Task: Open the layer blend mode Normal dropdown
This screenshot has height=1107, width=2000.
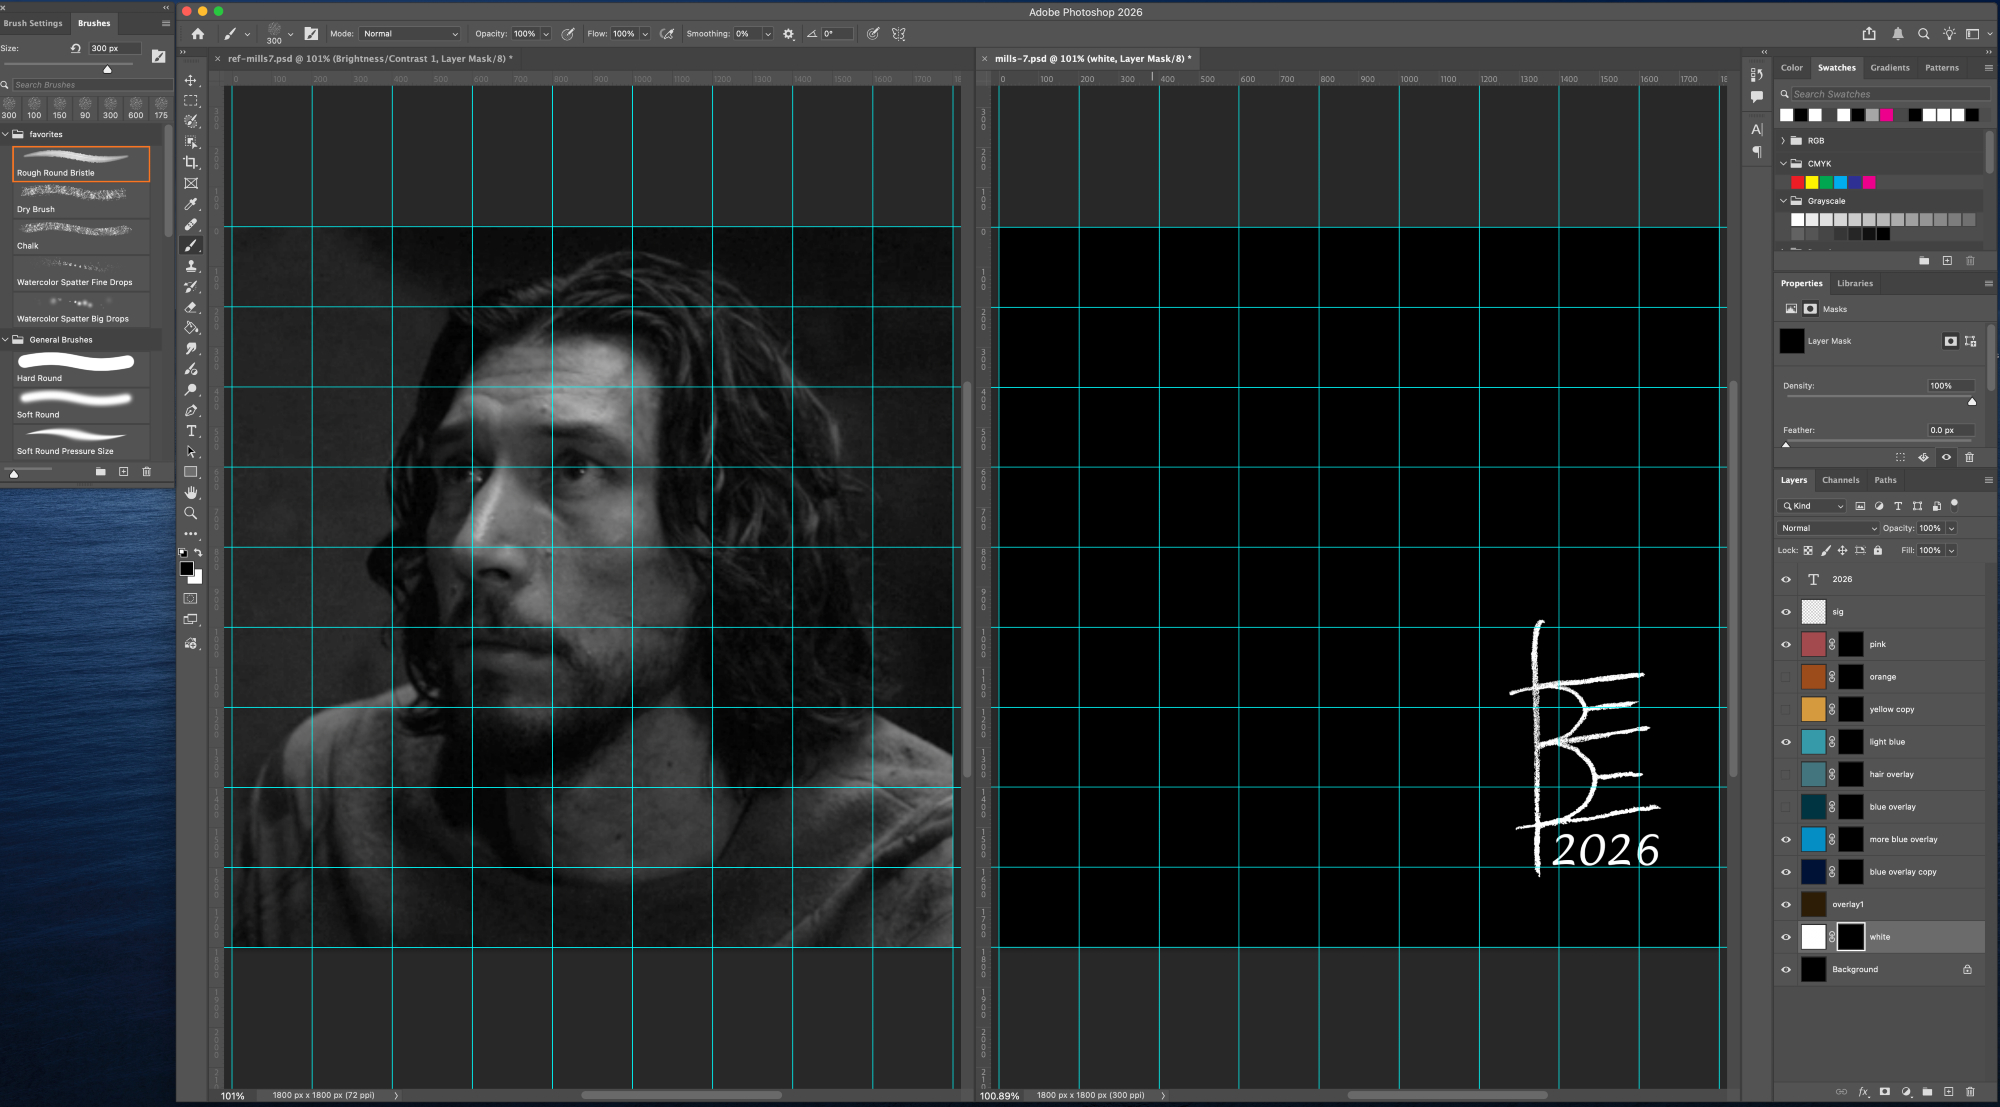Action: [1827, 528]
